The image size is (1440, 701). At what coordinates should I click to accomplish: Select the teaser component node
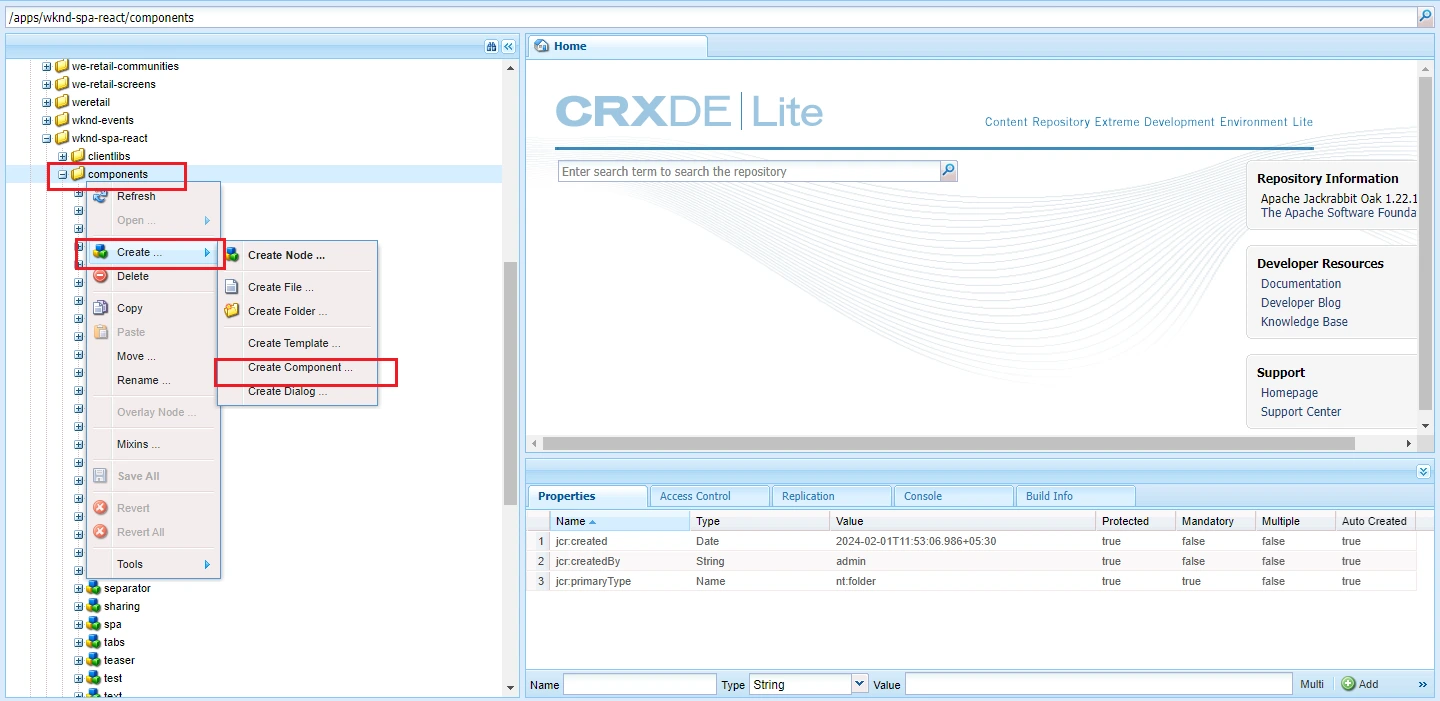click(x=119, y=660)
